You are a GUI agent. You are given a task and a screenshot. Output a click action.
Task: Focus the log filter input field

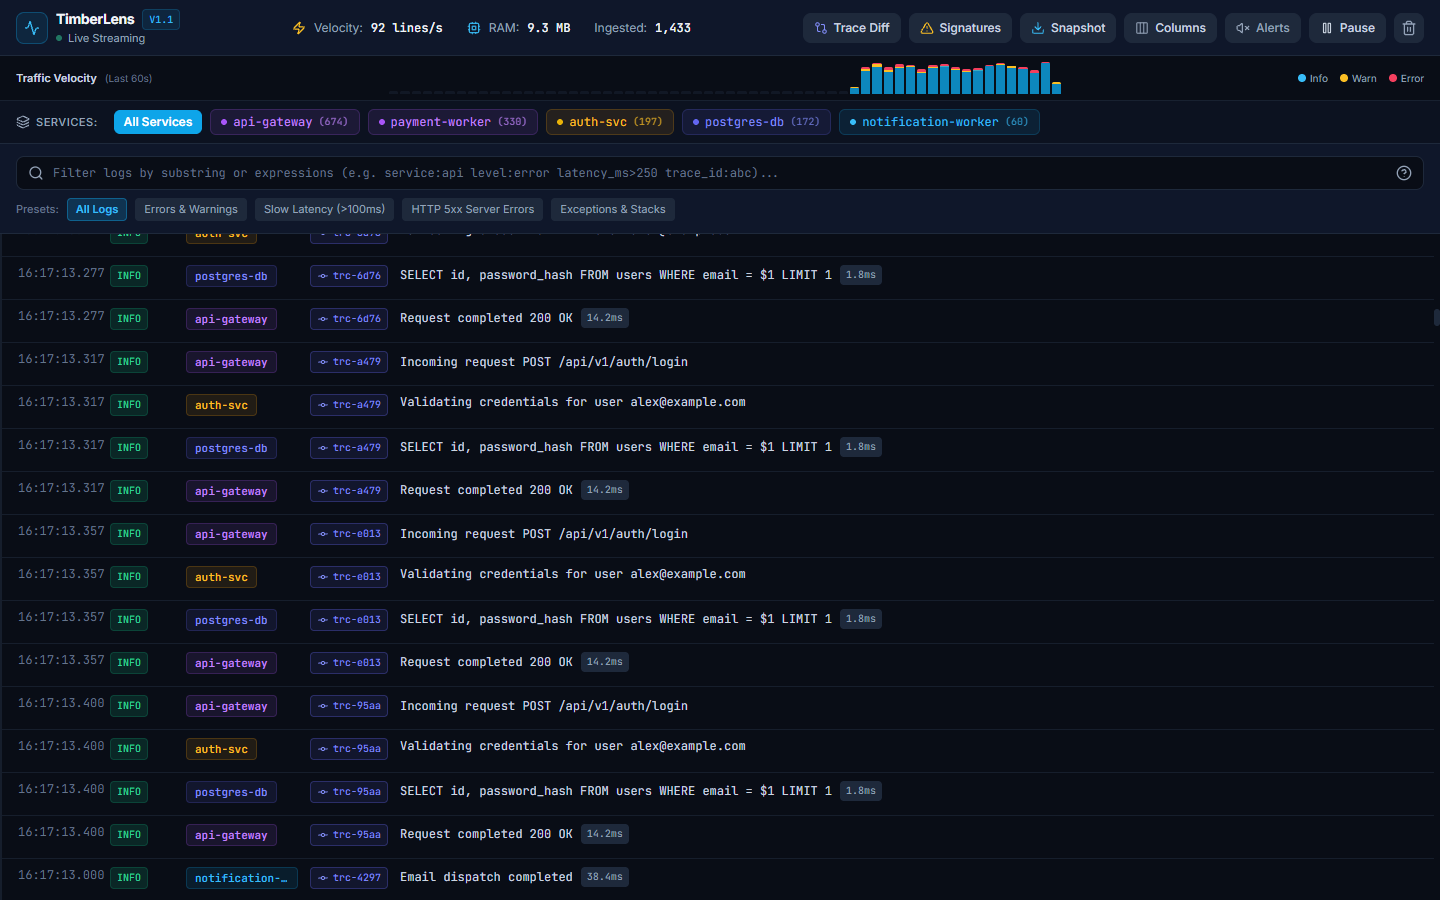tap(720, 173)
